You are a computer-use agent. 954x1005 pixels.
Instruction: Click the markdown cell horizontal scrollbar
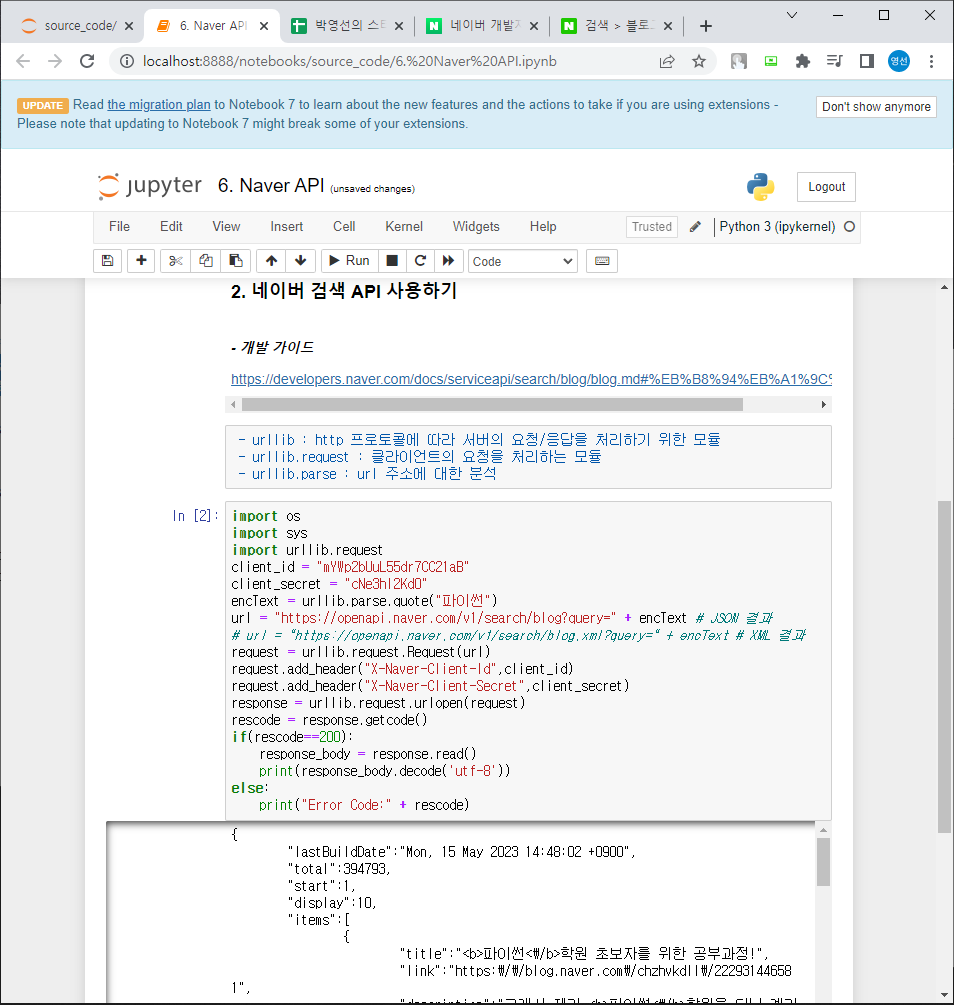tap(492, 404)
